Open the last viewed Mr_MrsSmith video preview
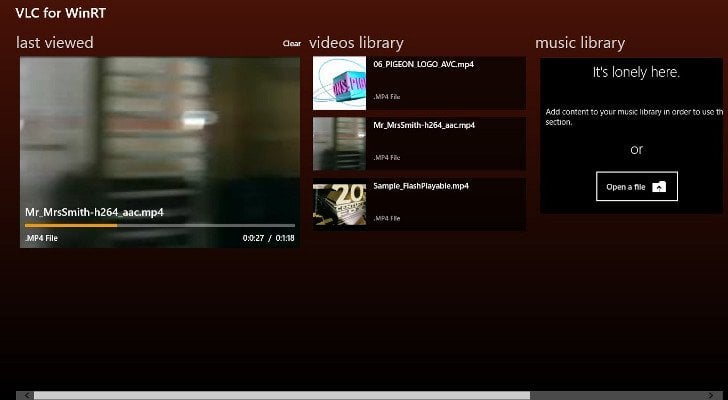Image resolution: width=728 pixels, height=400 pixels. (160, 152)
